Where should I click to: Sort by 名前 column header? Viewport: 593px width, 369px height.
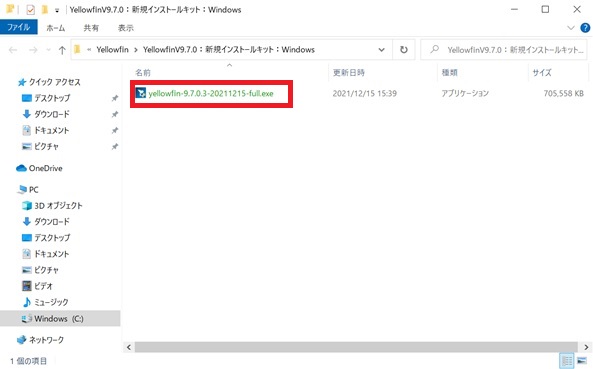point(143,72)
